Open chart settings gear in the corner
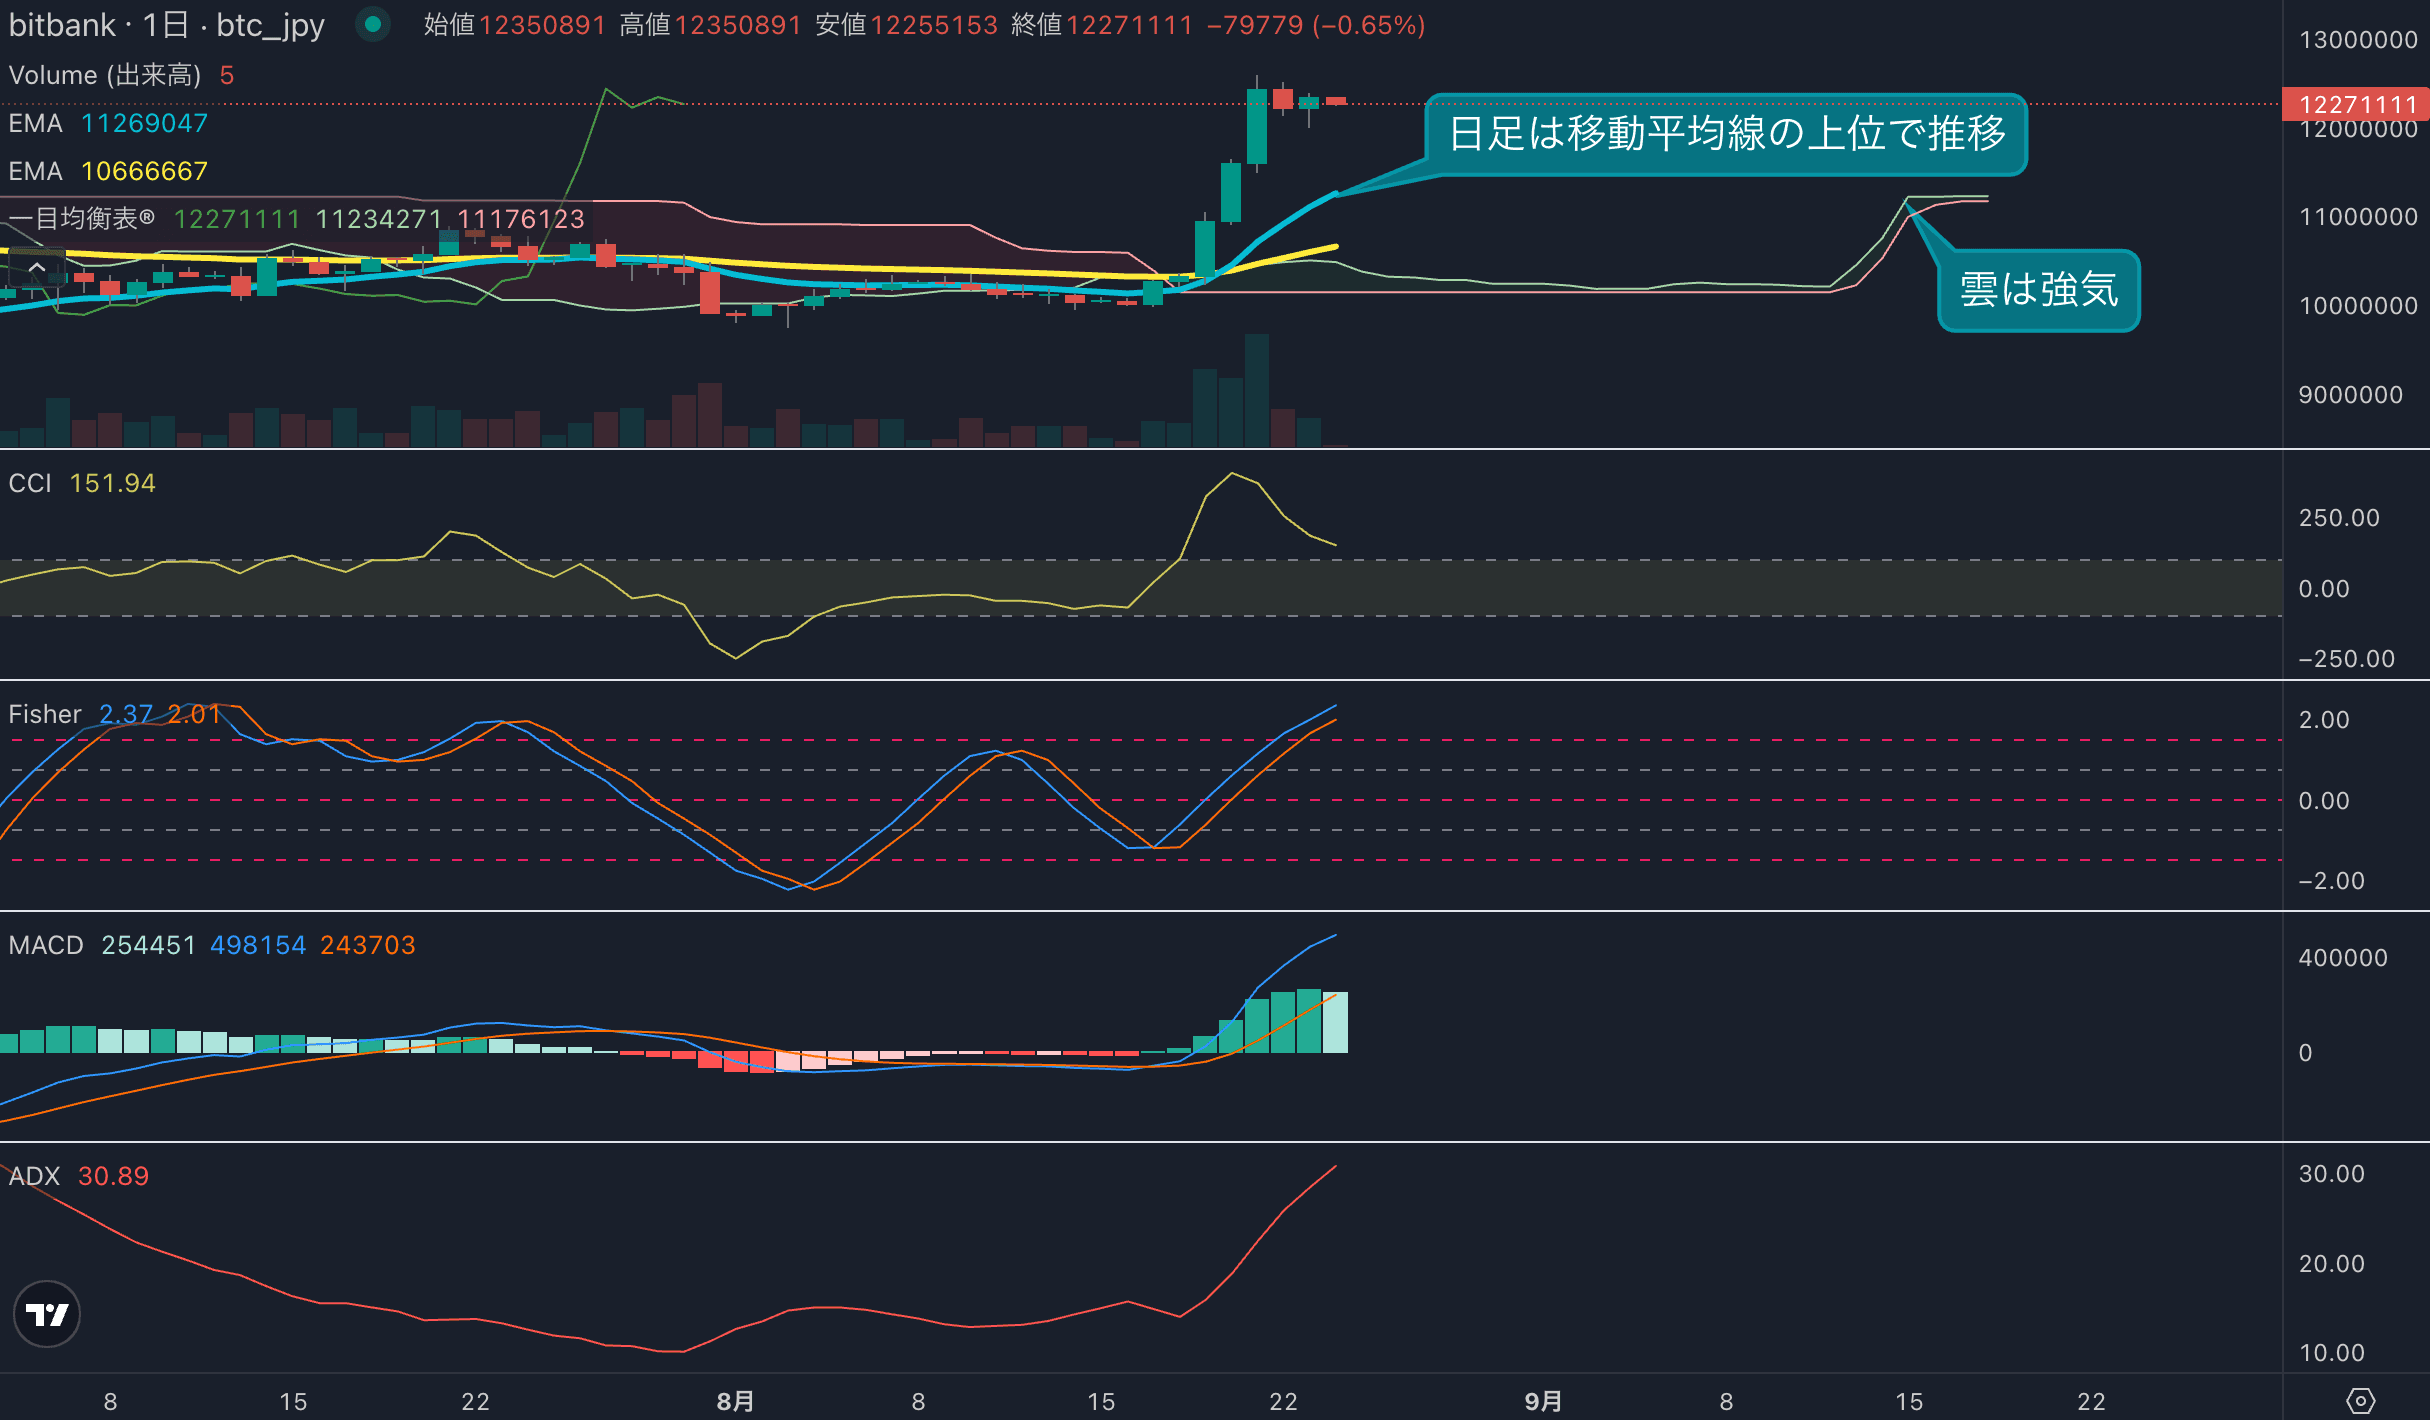The image size is (2430, 1420). 2360,1400
